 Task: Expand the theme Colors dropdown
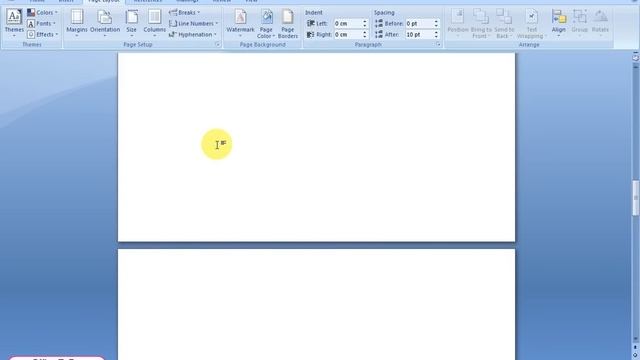click(x=42, y=13)
